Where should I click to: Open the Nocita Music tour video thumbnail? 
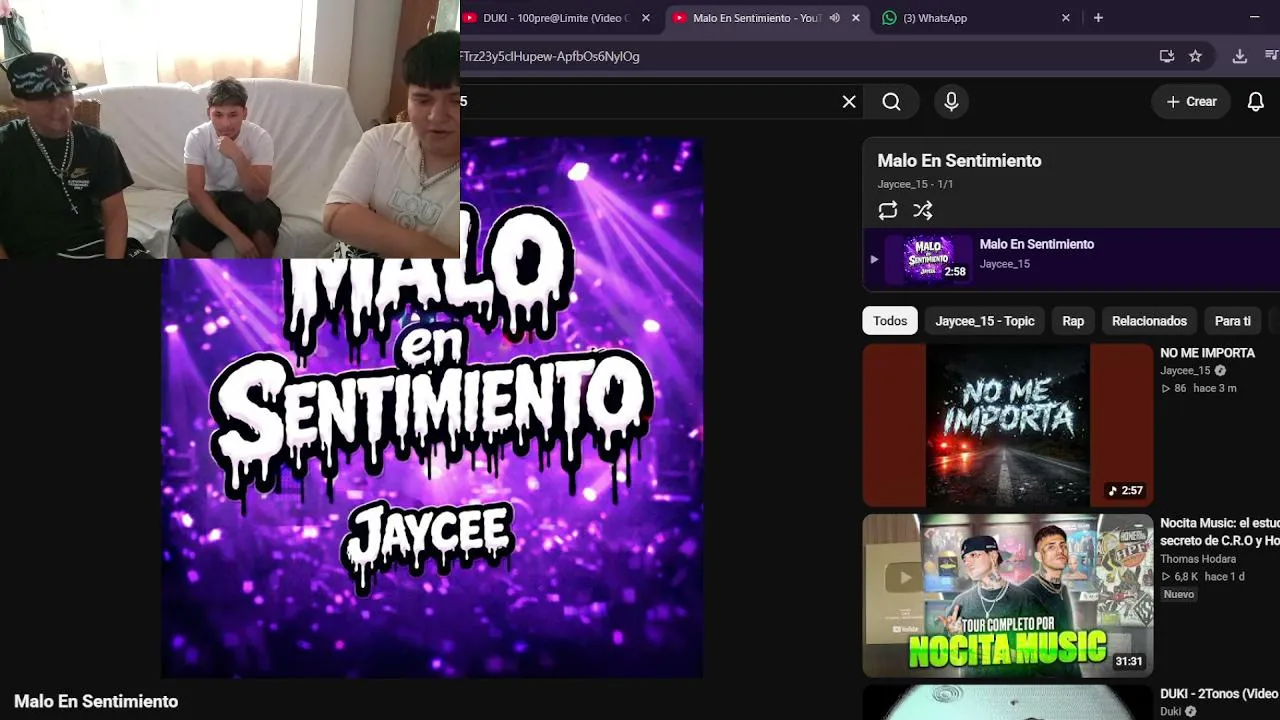click(1008, 596)
